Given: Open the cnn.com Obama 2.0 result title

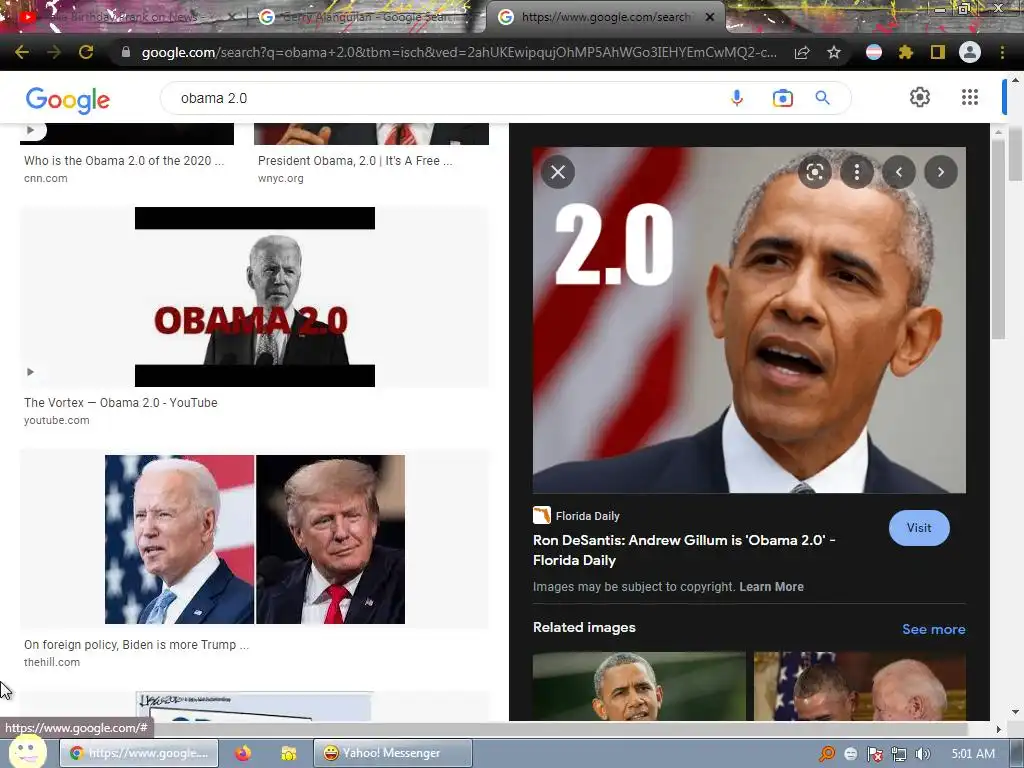Looking at the screenshot, I should tap(124, 161).
